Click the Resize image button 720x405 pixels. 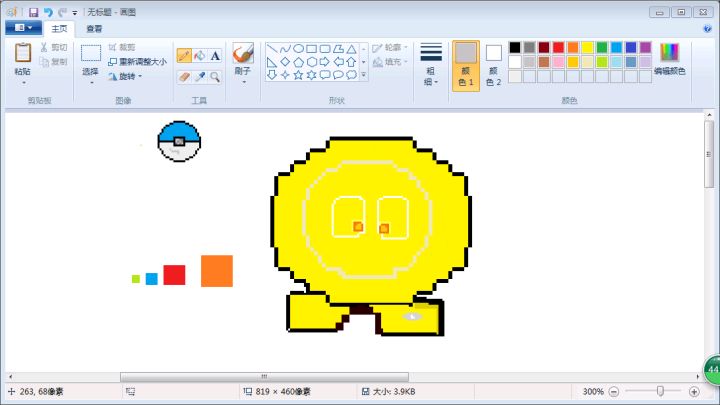(x=137, y=62)
